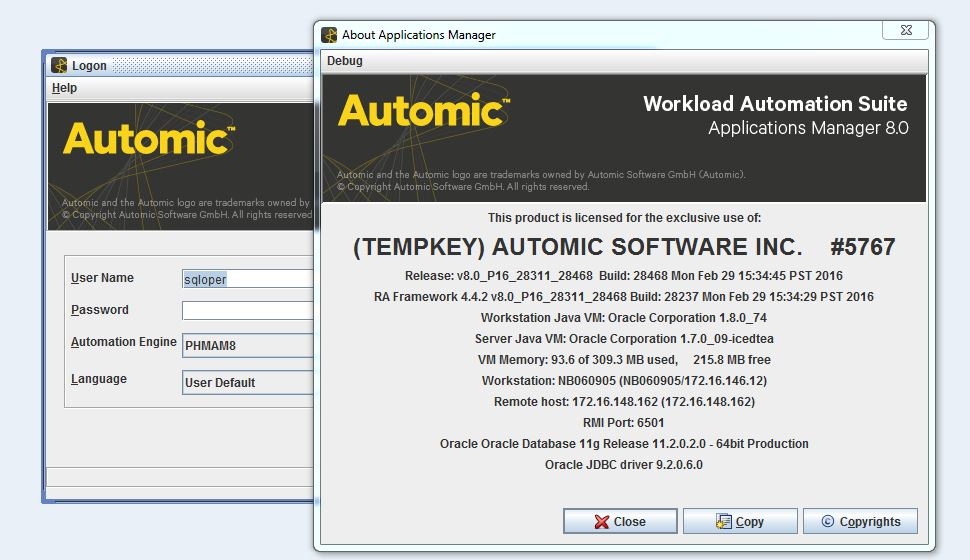Click the About Applications Manager title bar icon
Viewport: 970px width, 560px height.
click(x=329, y=35)
